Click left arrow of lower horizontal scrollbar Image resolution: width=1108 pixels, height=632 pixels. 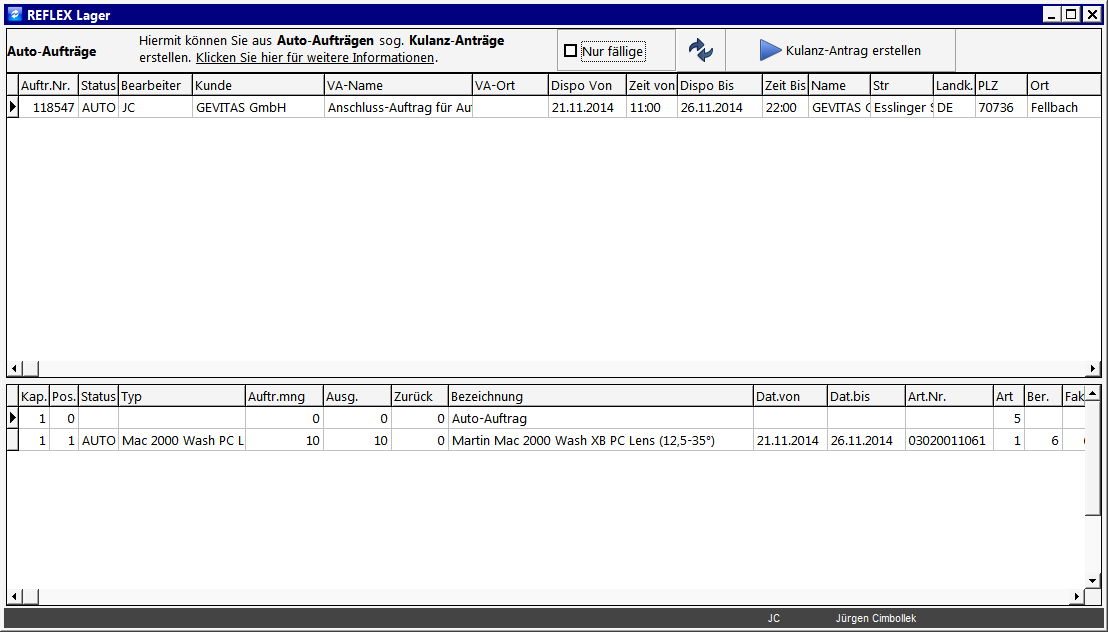point(14,597)
